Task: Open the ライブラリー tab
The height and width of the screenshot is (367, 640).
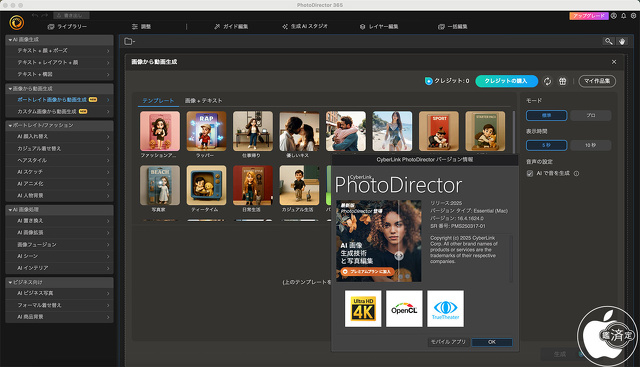Action: pyautogui.click(x=67, y=27)
